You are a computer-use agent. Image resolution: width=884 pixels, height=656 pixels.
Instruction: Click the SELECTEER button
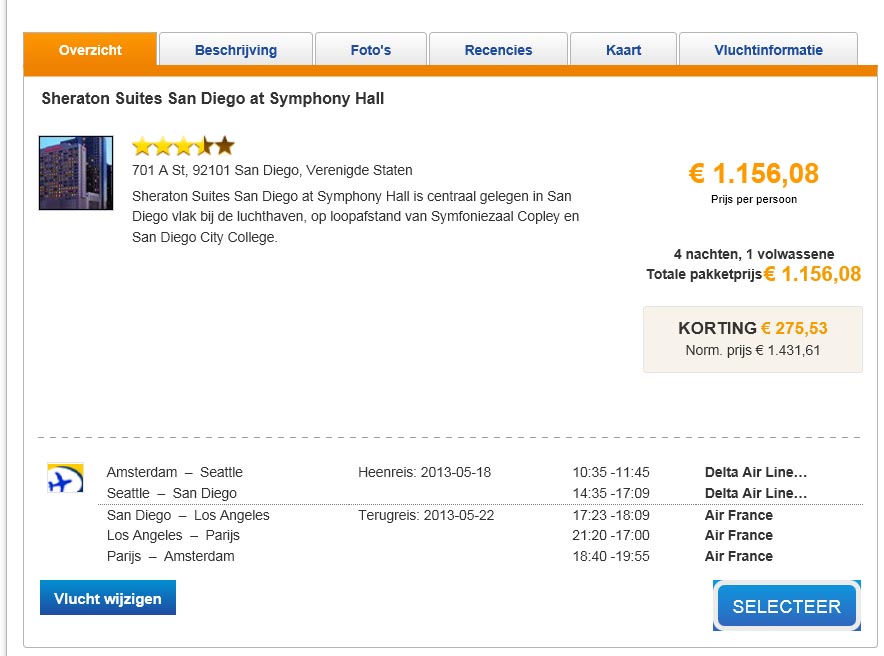(786, 606)
